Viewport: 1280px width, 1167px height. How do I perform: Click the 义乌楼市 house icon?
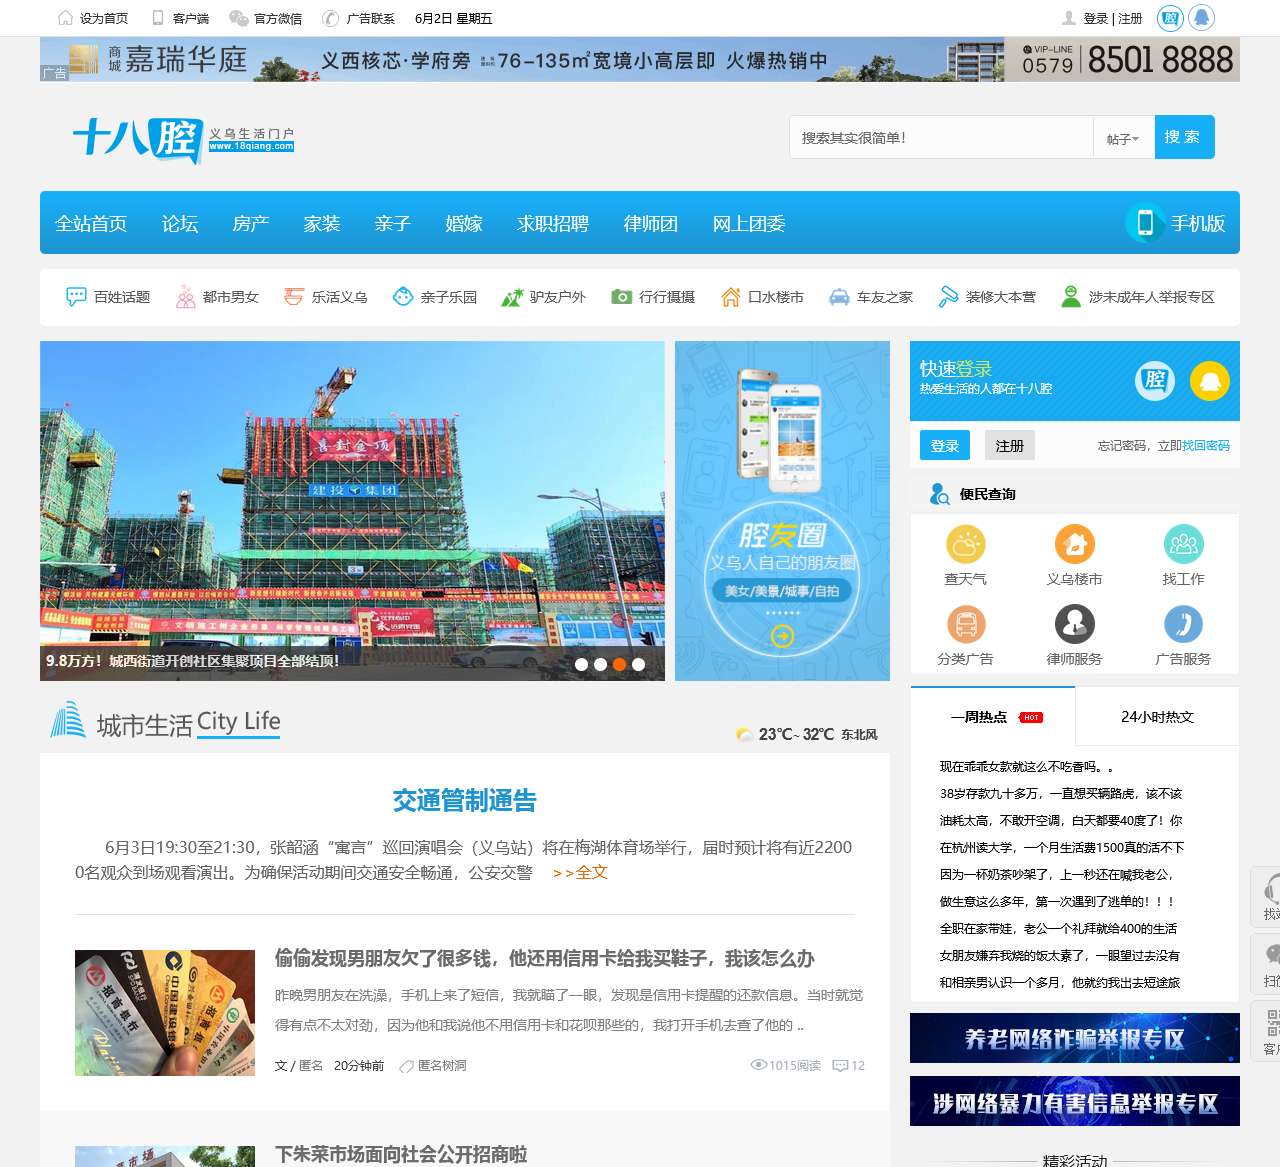(x=1075, y=544)
